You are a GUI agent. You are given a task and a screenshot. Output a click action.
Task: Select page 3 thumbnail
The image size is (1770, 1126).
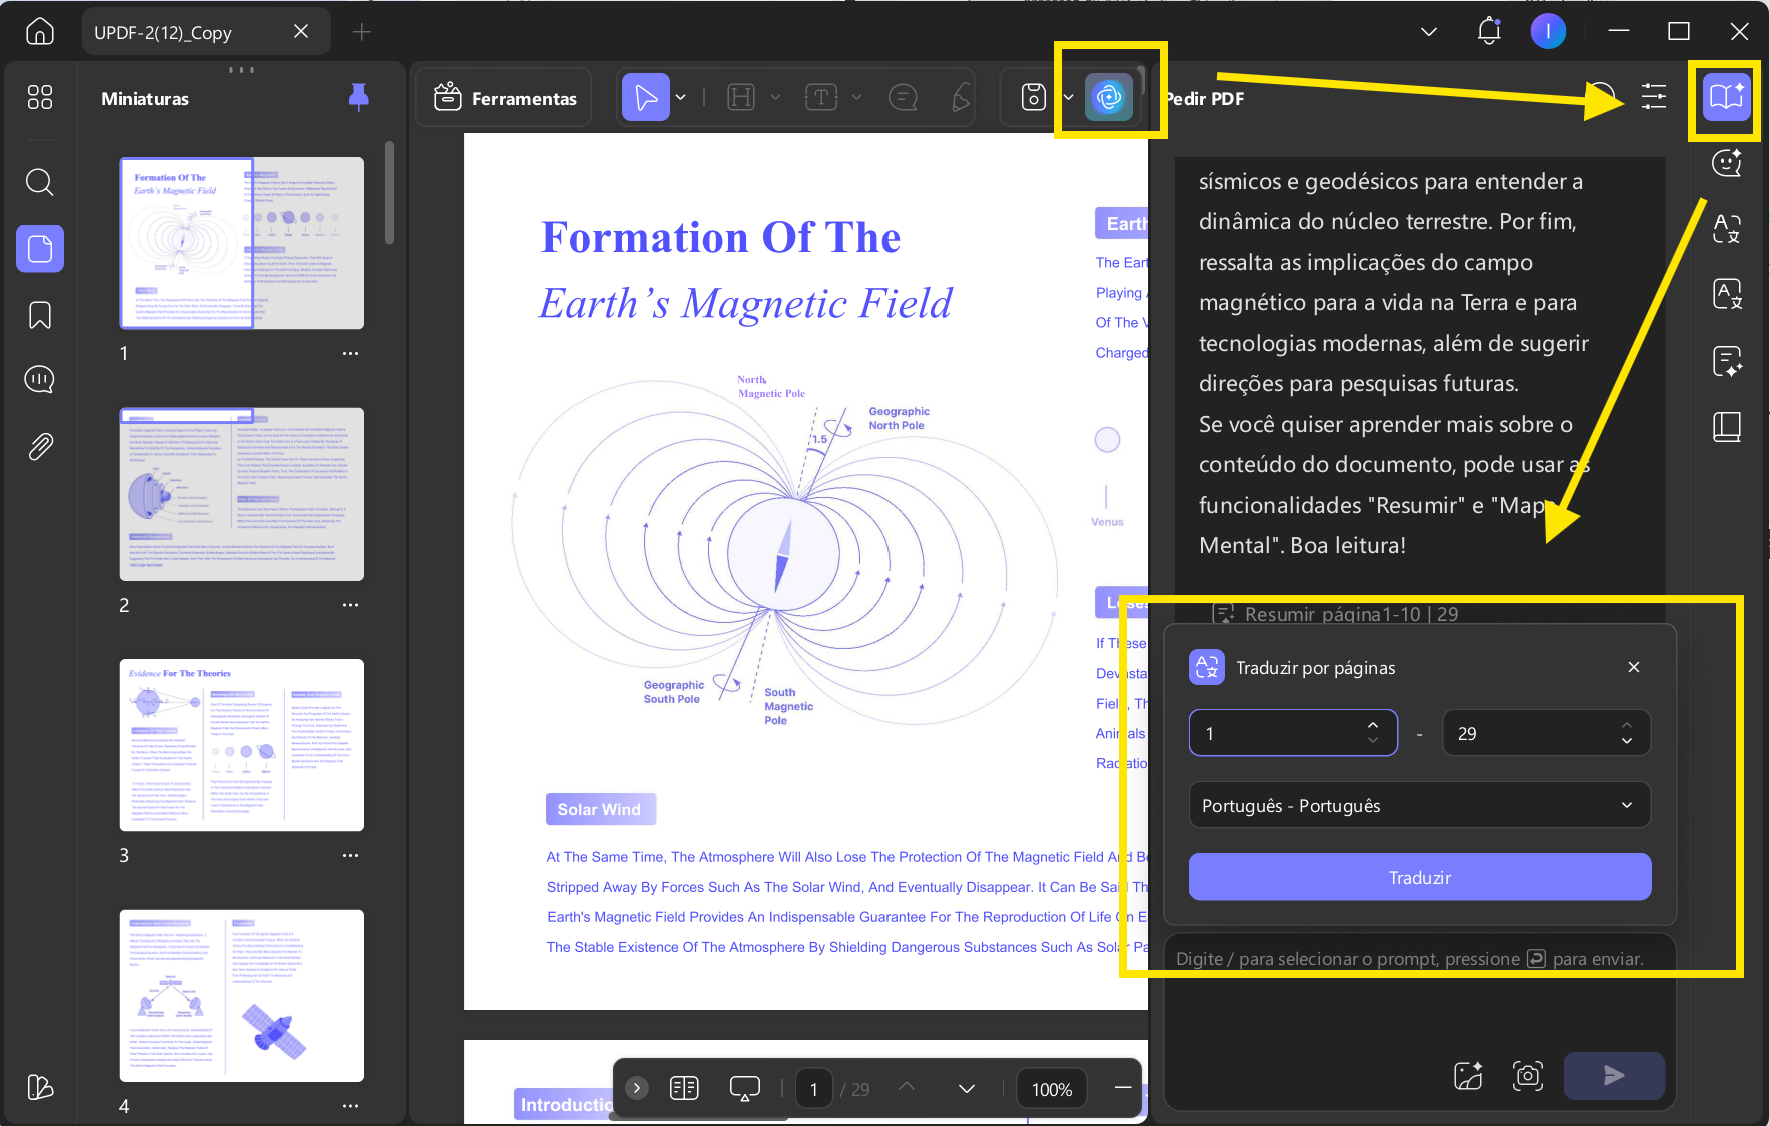tap(242, 745)
